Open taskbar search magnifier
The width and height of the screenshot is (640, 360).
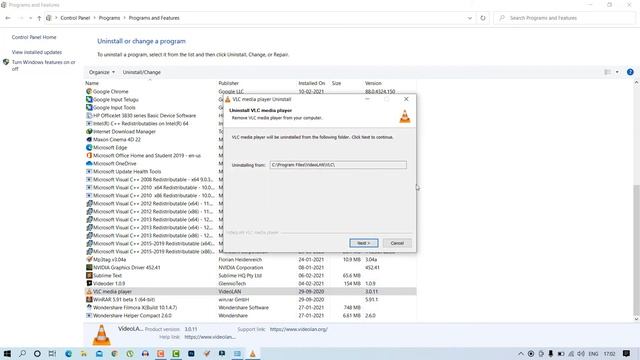click(x=22, y=353)
